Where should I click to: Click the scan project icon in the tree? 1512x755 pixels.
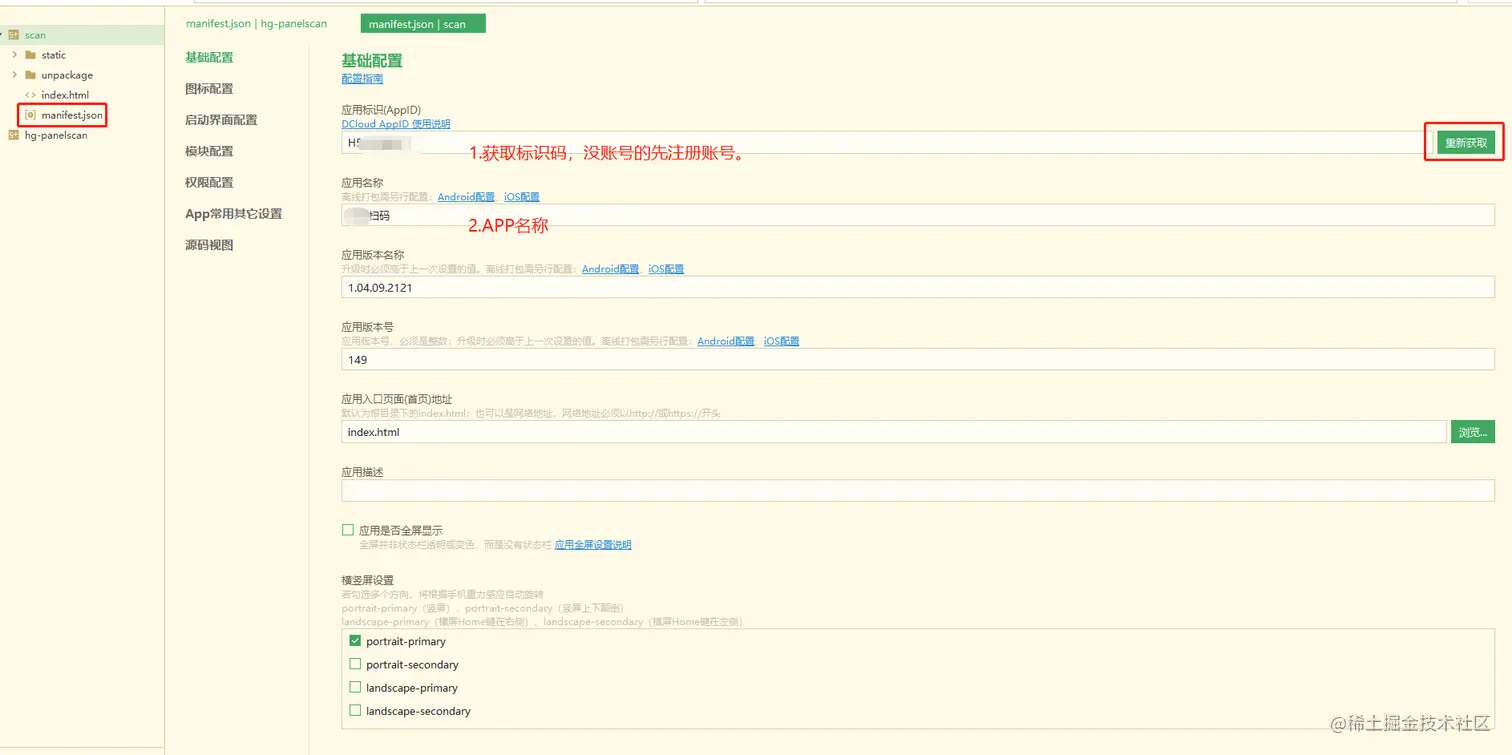tap(14, 35)
